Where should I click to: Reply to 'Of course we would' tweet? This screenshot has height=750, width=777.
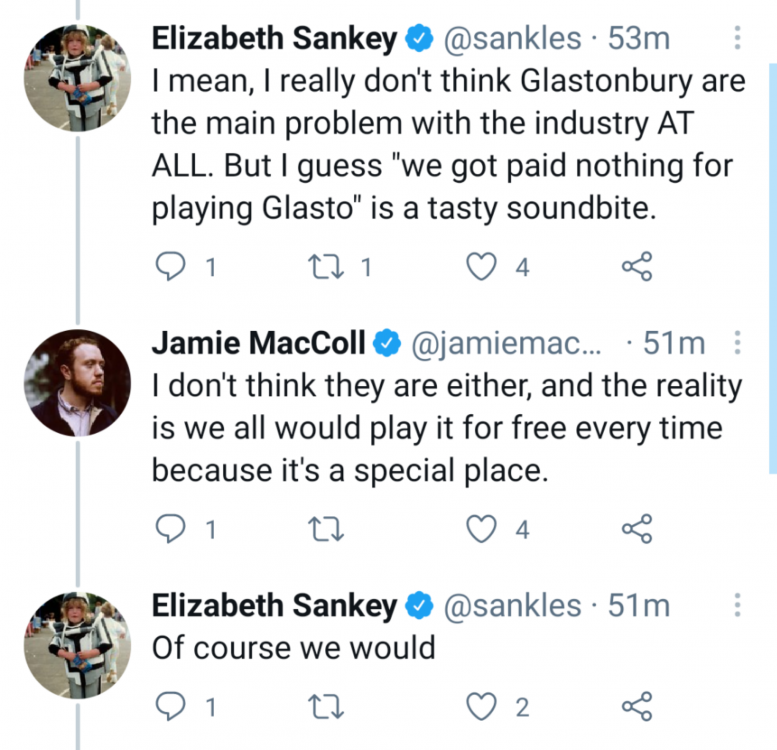click(170, 706)
